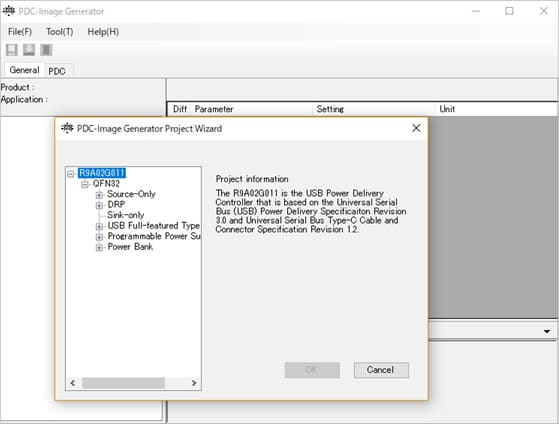The height and width of the screenshot is (424, 559).
Task: Click the greyed-out Ok button
Action: point(312,370)
